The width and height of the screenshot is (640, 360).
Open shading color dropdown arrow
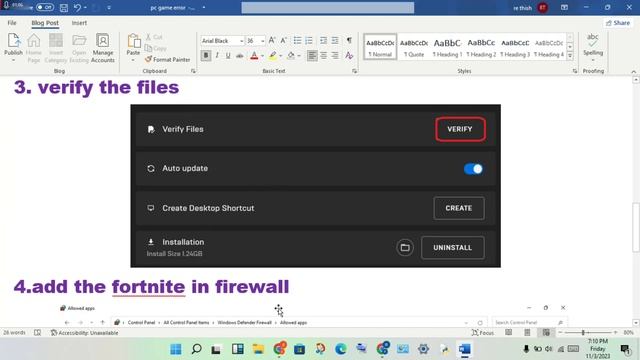299,56
